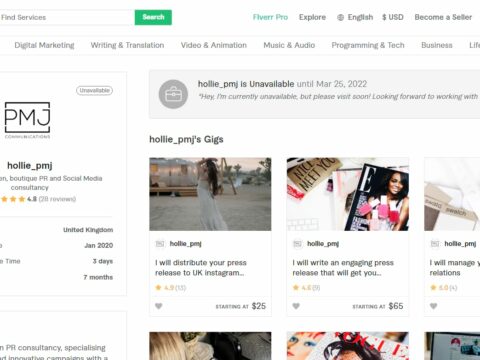The height and width of the screenshot is (360, 480).
Task: Click Become a Seller
Action: point(443,17)
